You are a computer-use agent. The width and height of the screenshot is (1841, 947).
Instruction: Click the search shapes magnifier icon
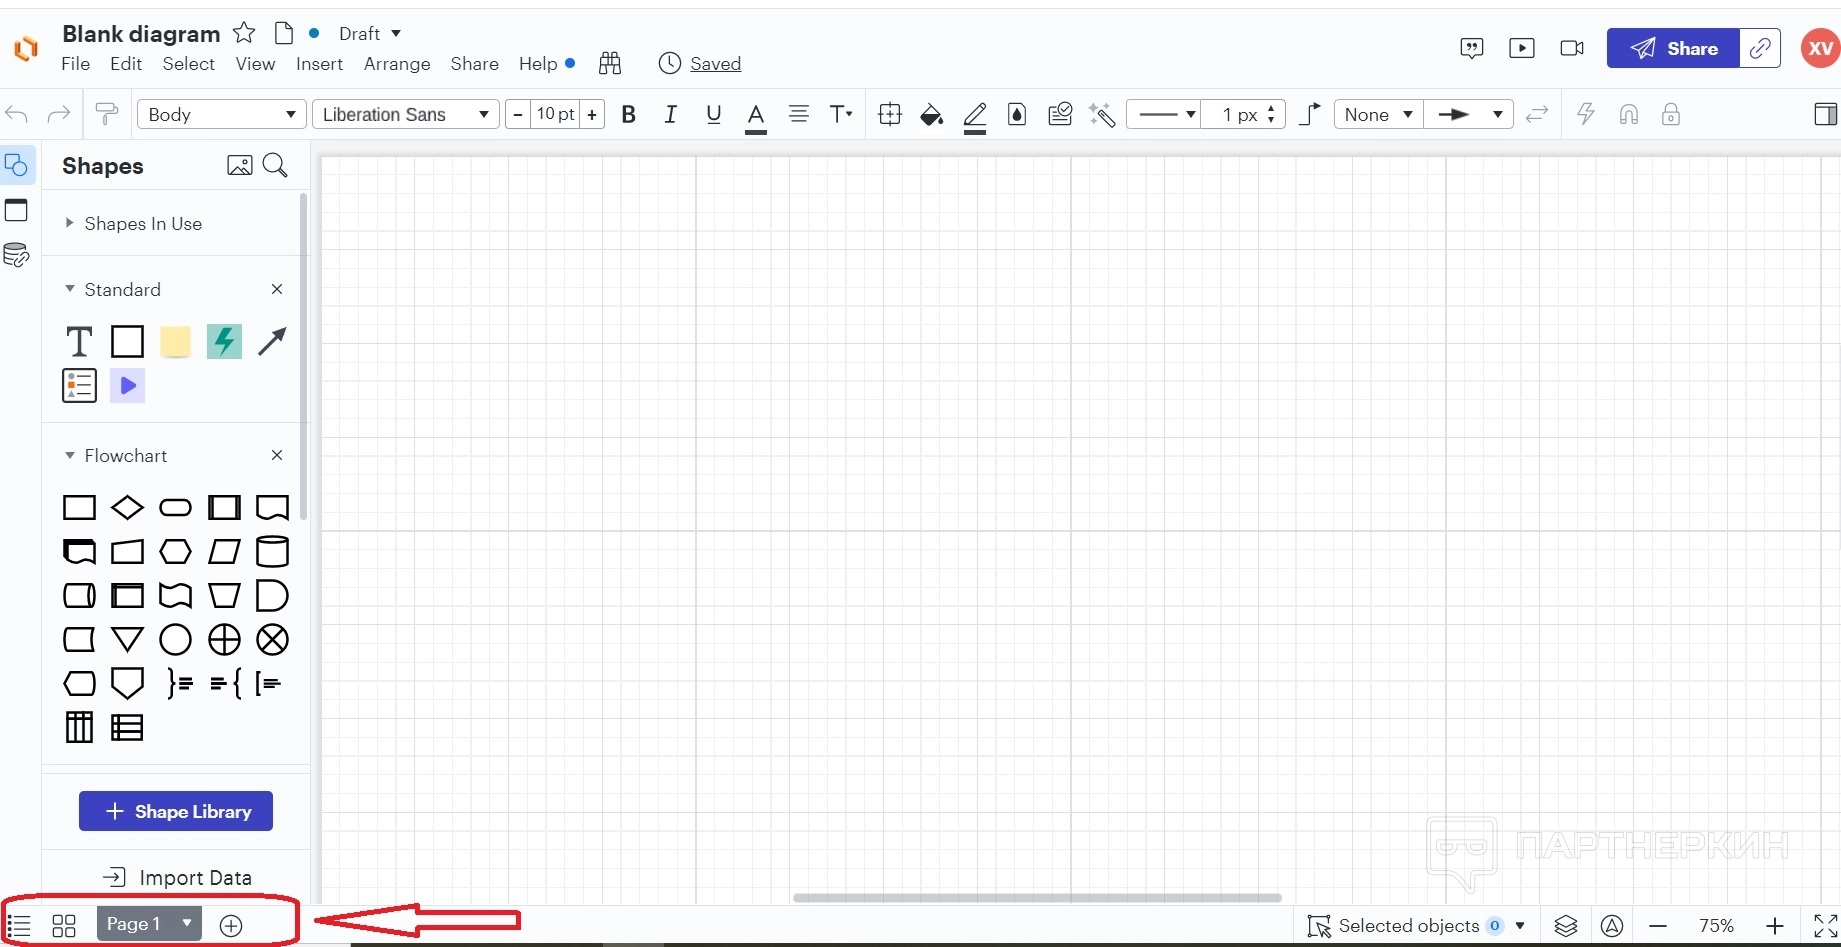click(x=275, y=166)
